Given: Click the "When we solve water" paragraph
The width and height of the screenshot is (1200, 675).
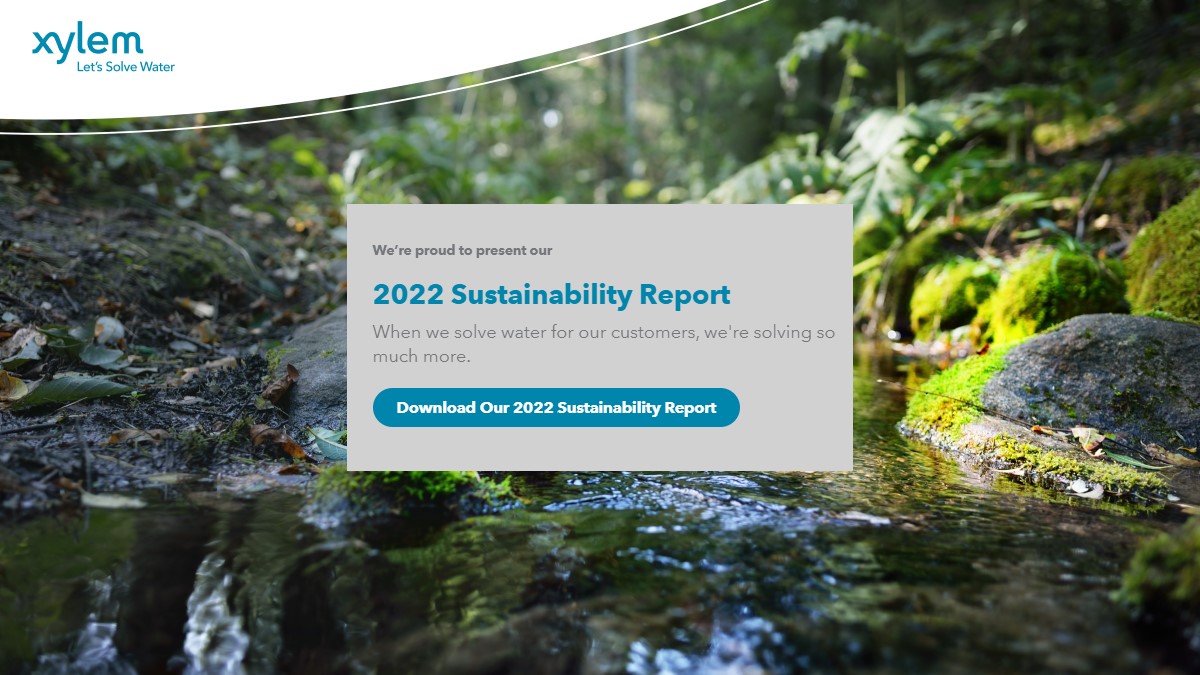Looking at the screenshot, I should pos(603,343).
